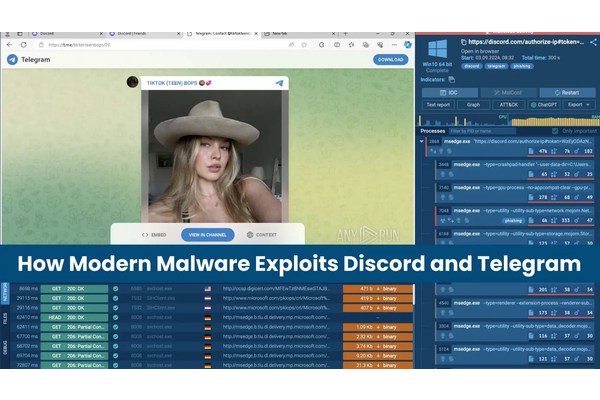Click the browser back arrow
Viewport: 600px width, 400px height.
[x=10, y=45]
